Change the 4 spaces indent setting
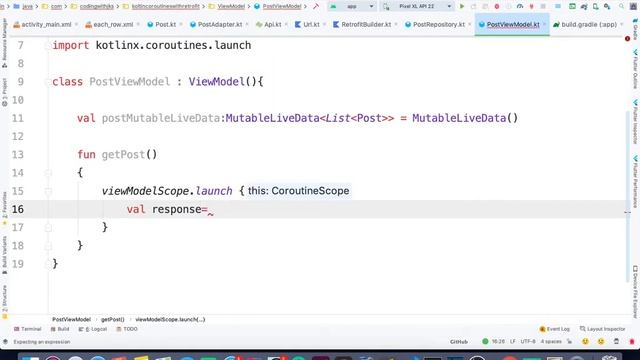The height and width of the screenshot is (360, 640). click(x=551, y=342)
